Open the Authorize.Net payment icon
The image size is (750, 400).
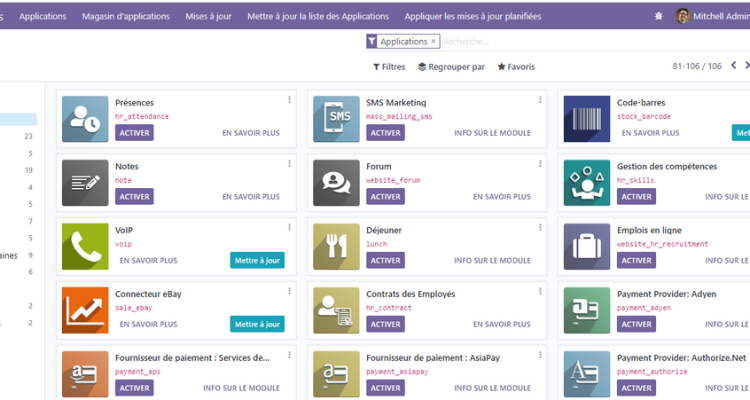587,374
